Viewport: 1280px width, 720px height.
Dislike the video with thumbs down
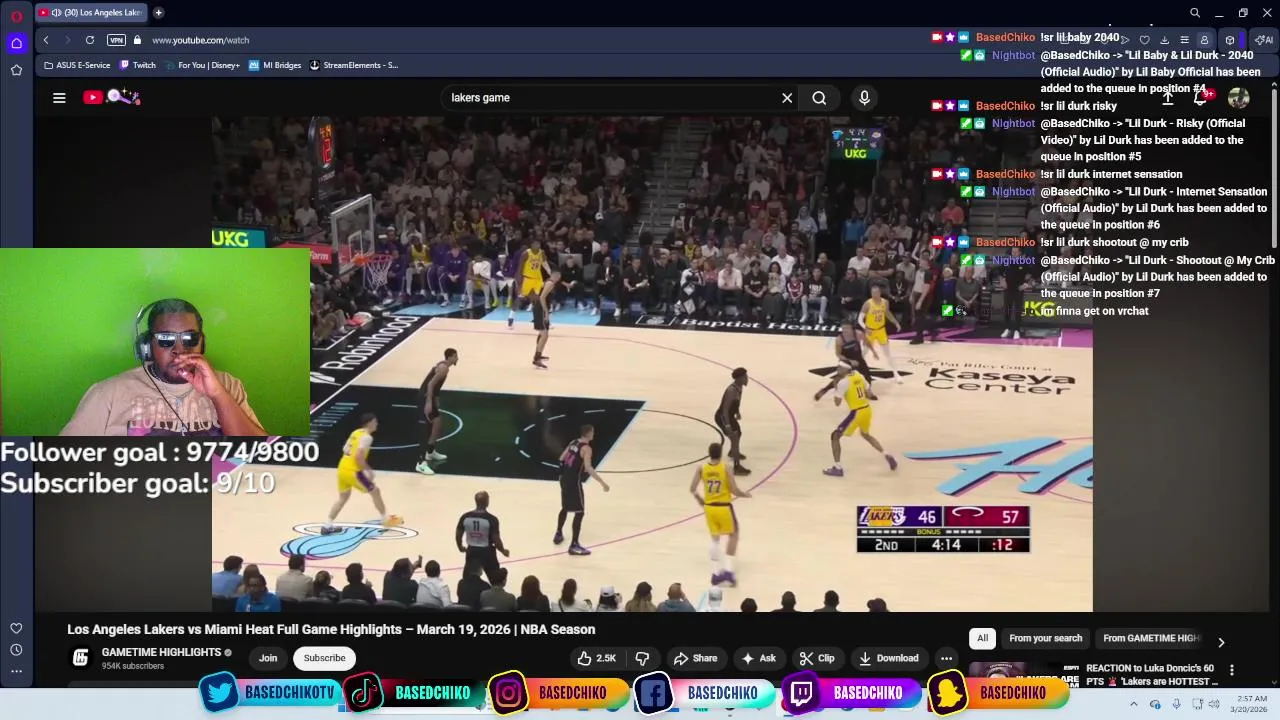[642, 658]
